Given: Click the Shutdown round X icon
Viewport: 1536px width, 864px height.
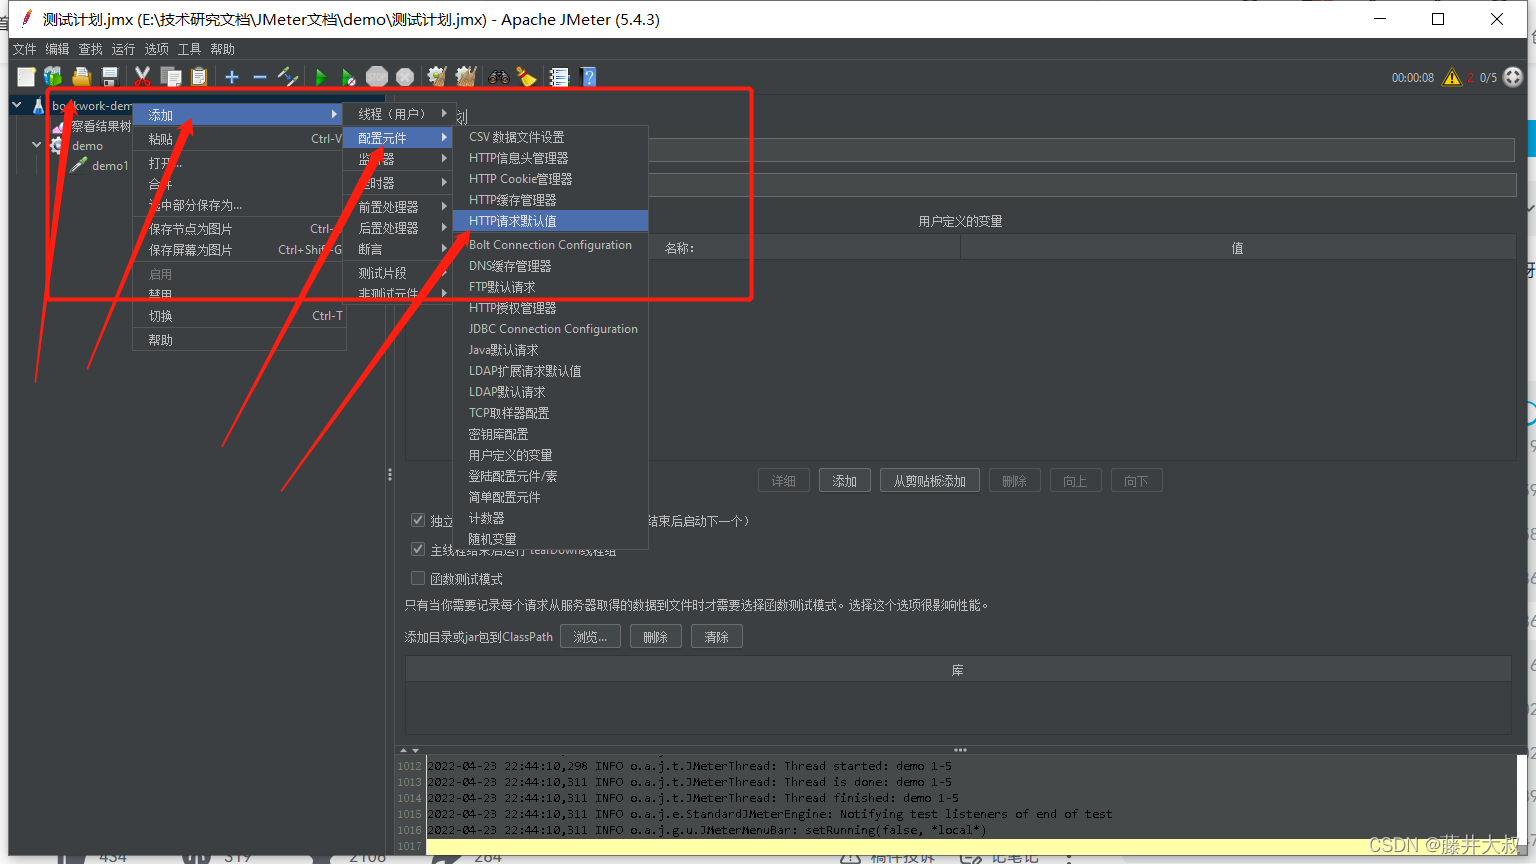Looking at the screenshot, I should (405, 77).
